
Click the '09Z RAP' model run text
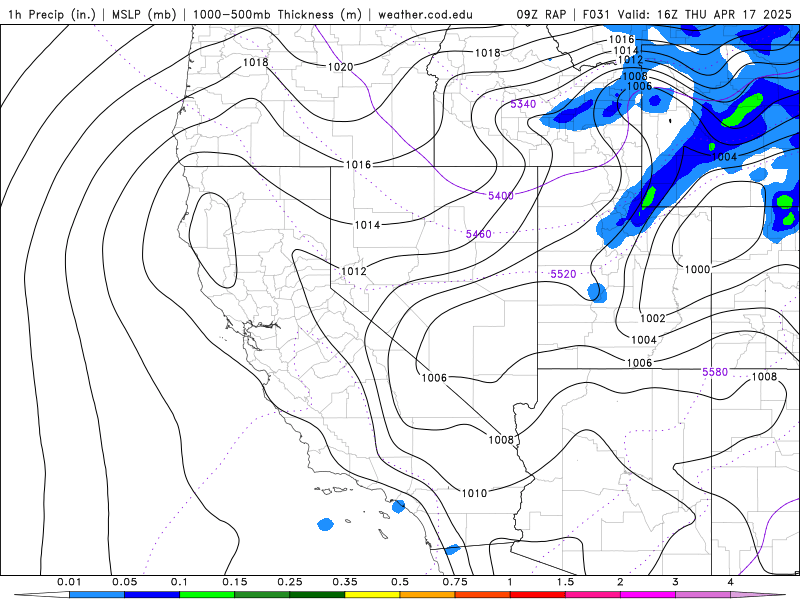(541, 14)
